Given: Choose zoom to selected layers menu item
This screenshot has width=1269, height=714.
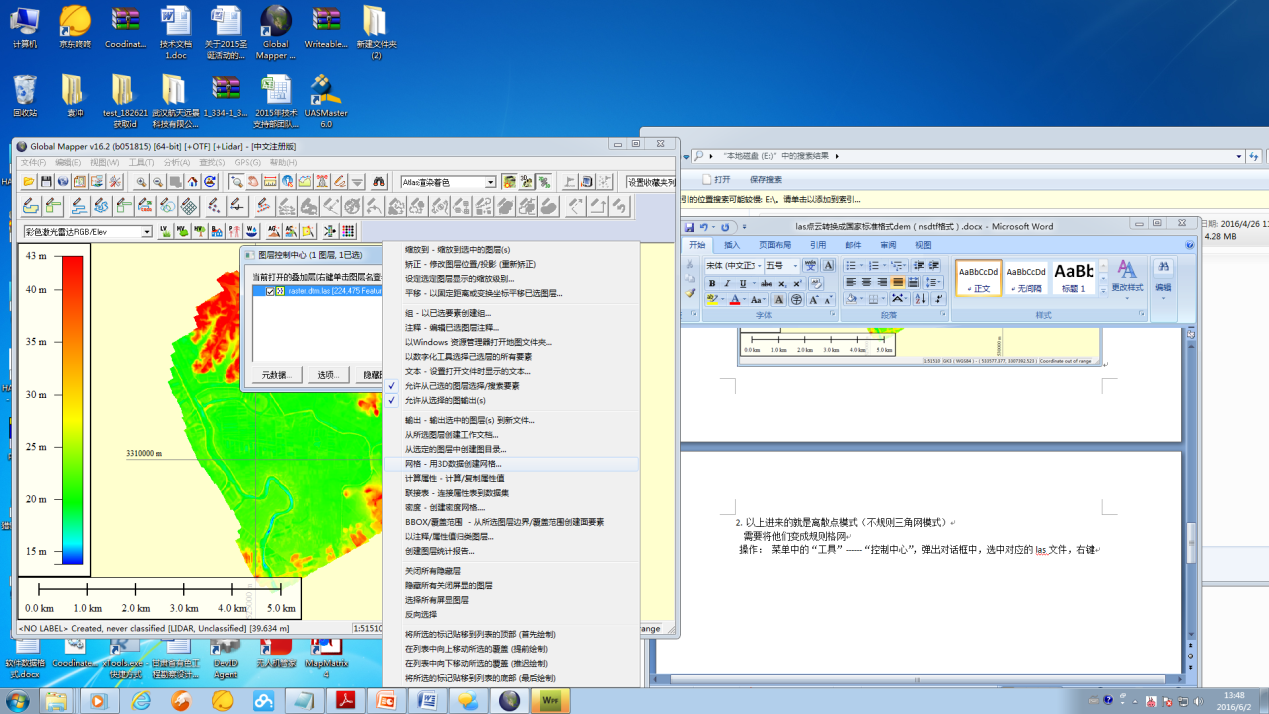Looking at the screenshot, I should 511,249.
